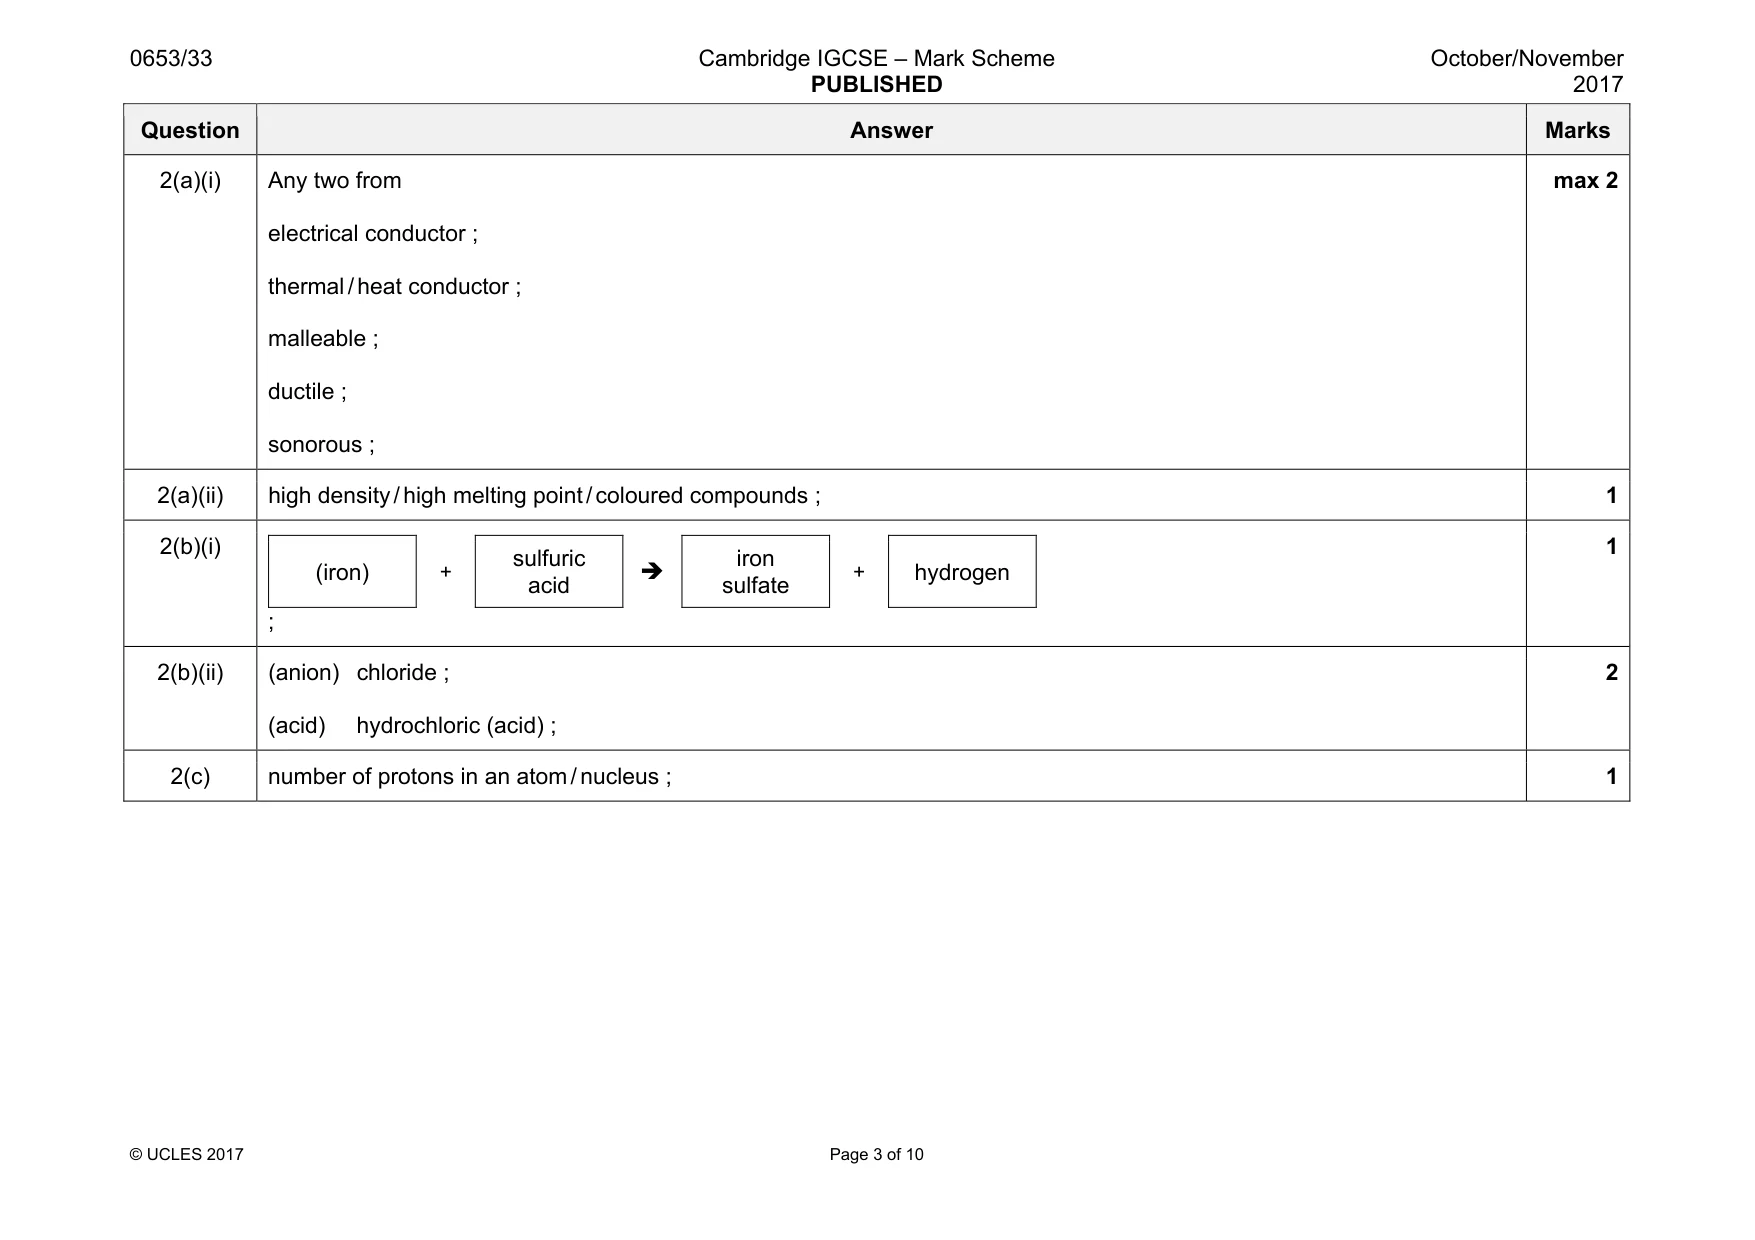Click the '(iron)' equation box
1755x1240 pixels.
(342, 571)
